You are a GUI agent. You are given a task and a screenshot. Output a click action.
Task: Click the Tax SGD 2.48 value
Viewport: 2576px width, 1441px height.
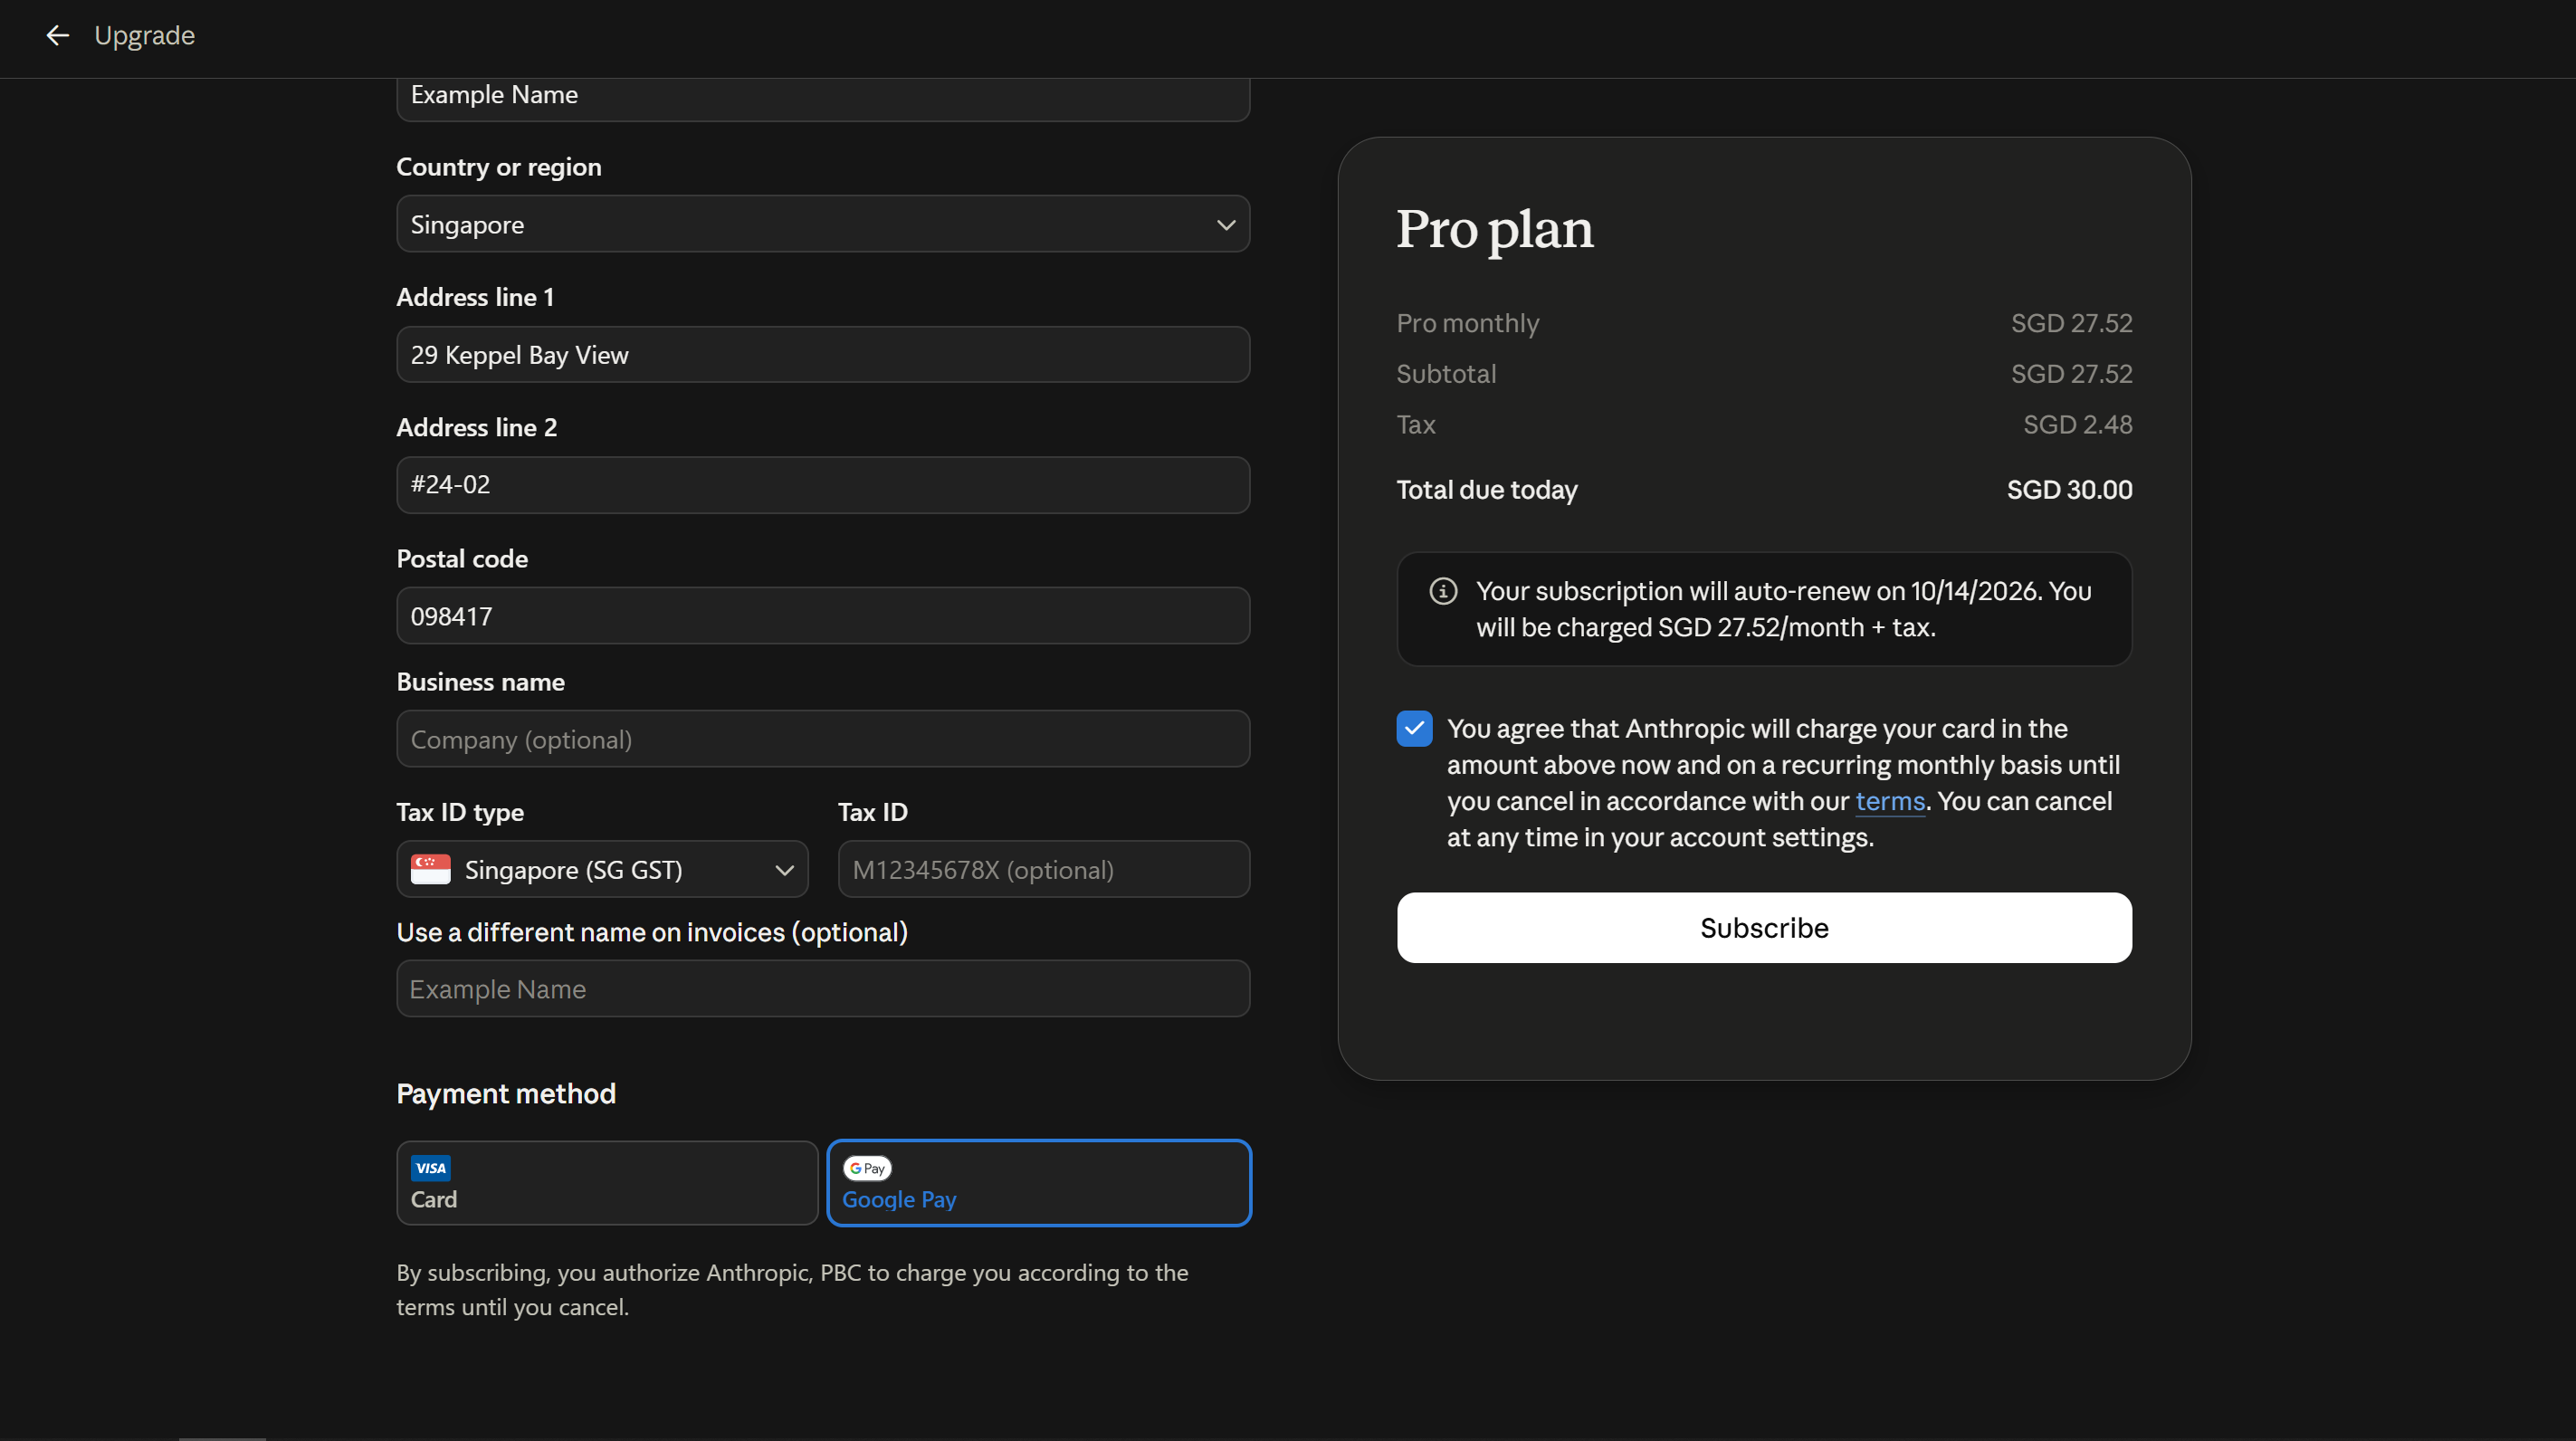2078,425
